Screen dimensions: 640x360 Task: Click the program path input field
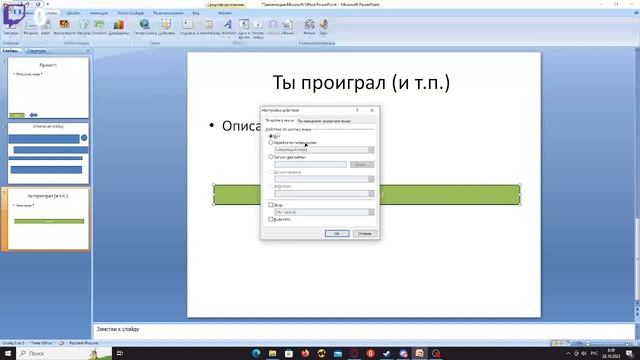click(x=310, y=164)
